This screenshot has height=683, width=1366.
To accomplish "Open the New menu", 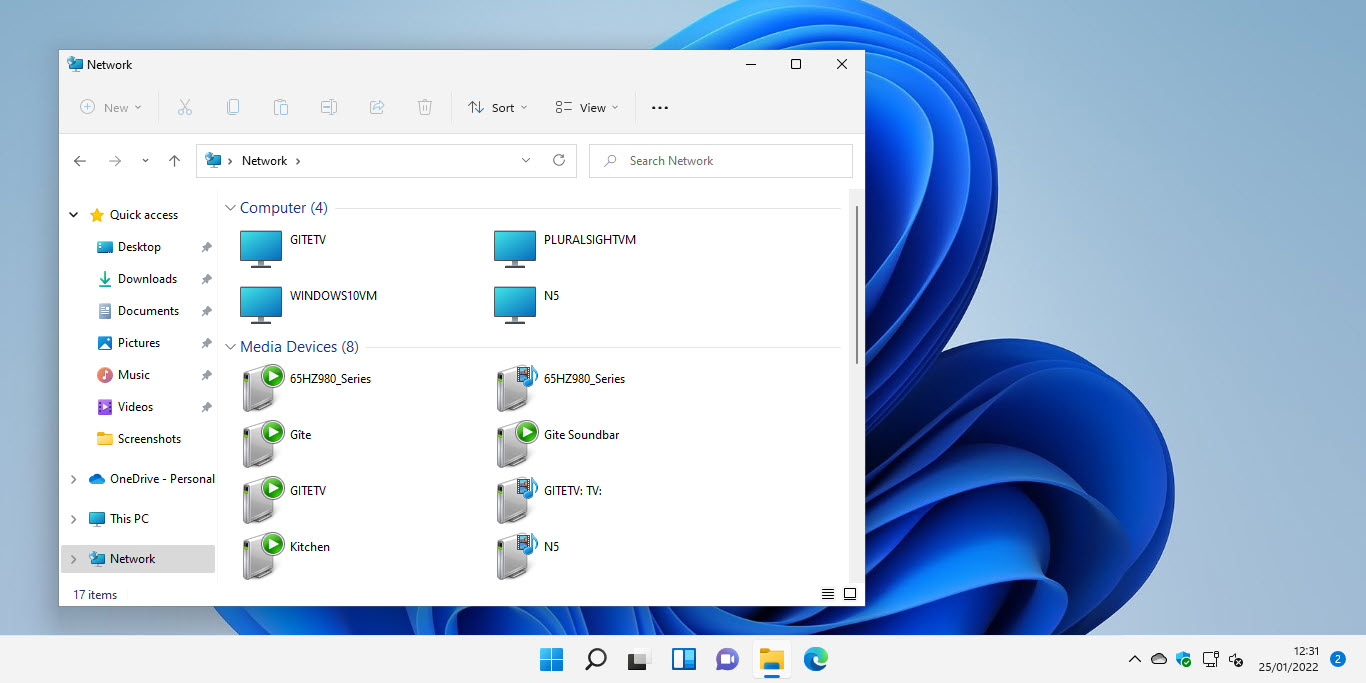I will pos(110,107).
